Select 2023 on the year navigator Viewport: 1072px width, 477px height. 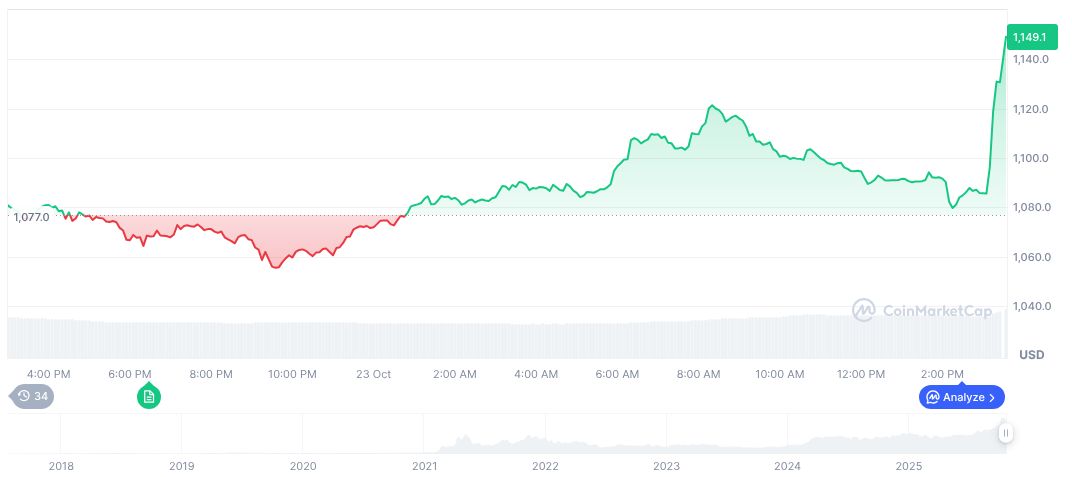[x=666, y=466]
